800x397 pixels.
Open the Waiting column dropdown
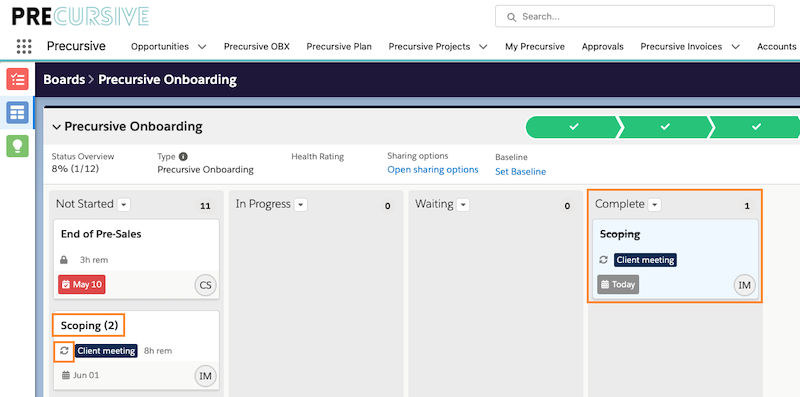[x=463, y=205]
